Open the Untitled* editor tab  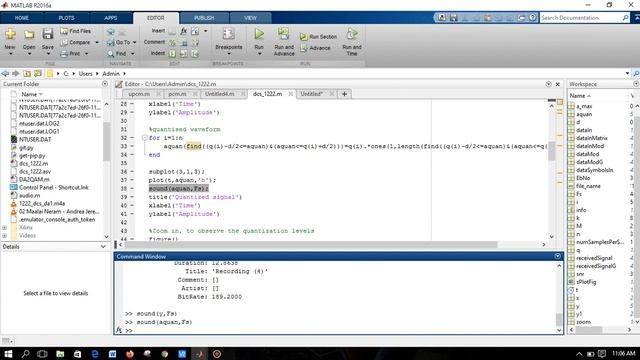point(311,94)
